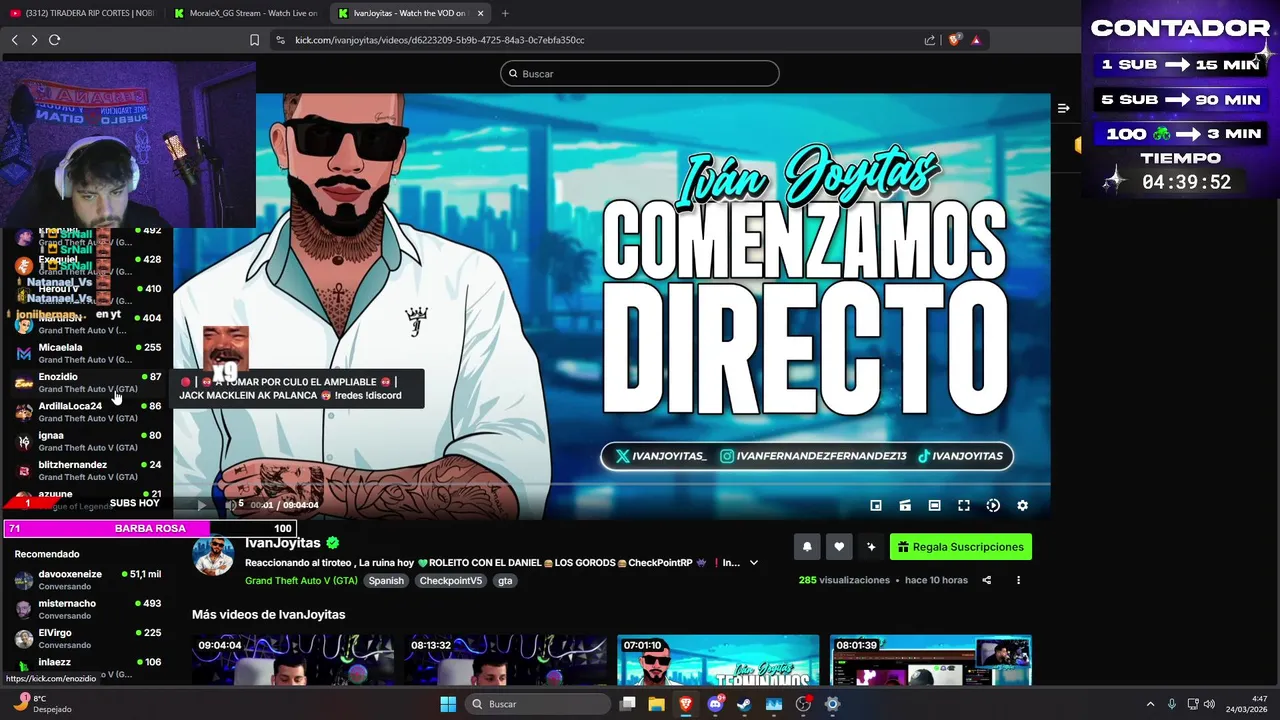The image size is (1280, 720).
Task: Open player settings gear icon
Action: (1022, 505)
